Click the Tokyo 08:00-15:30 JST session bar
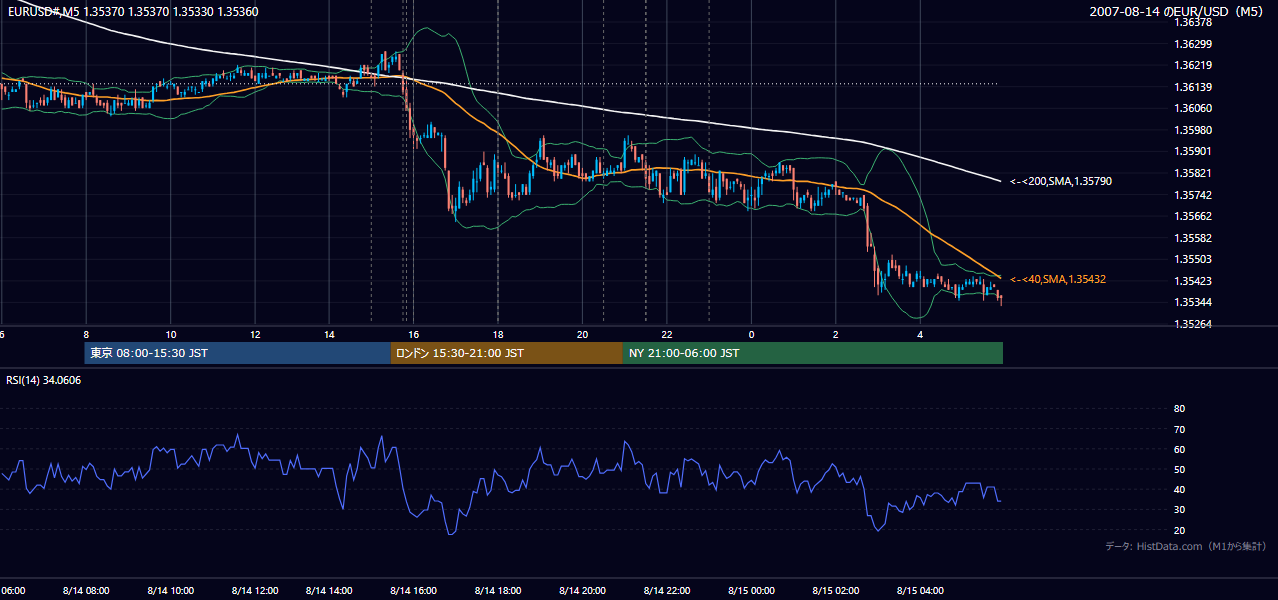 (238, 353)
